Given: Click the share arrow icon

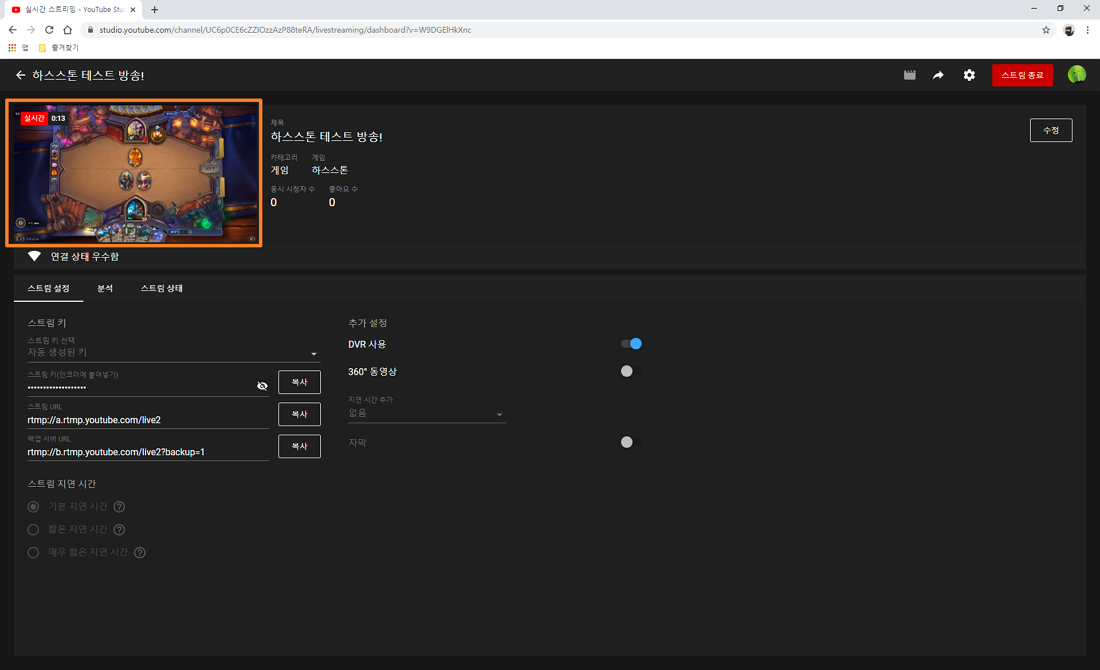Looking at the screenshot, I should (x=938, y=75).
